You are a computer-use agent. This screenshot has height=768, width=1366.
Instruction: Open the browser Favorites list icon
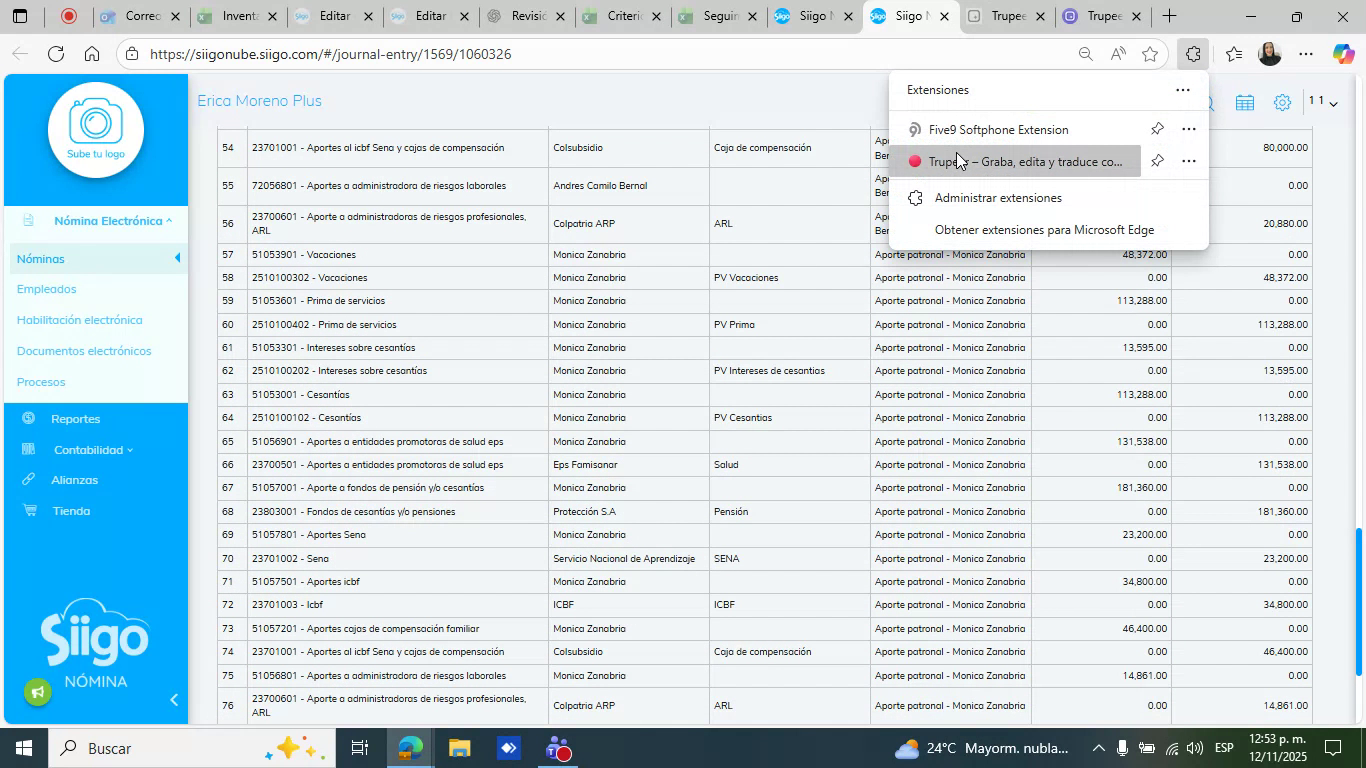1234,54
